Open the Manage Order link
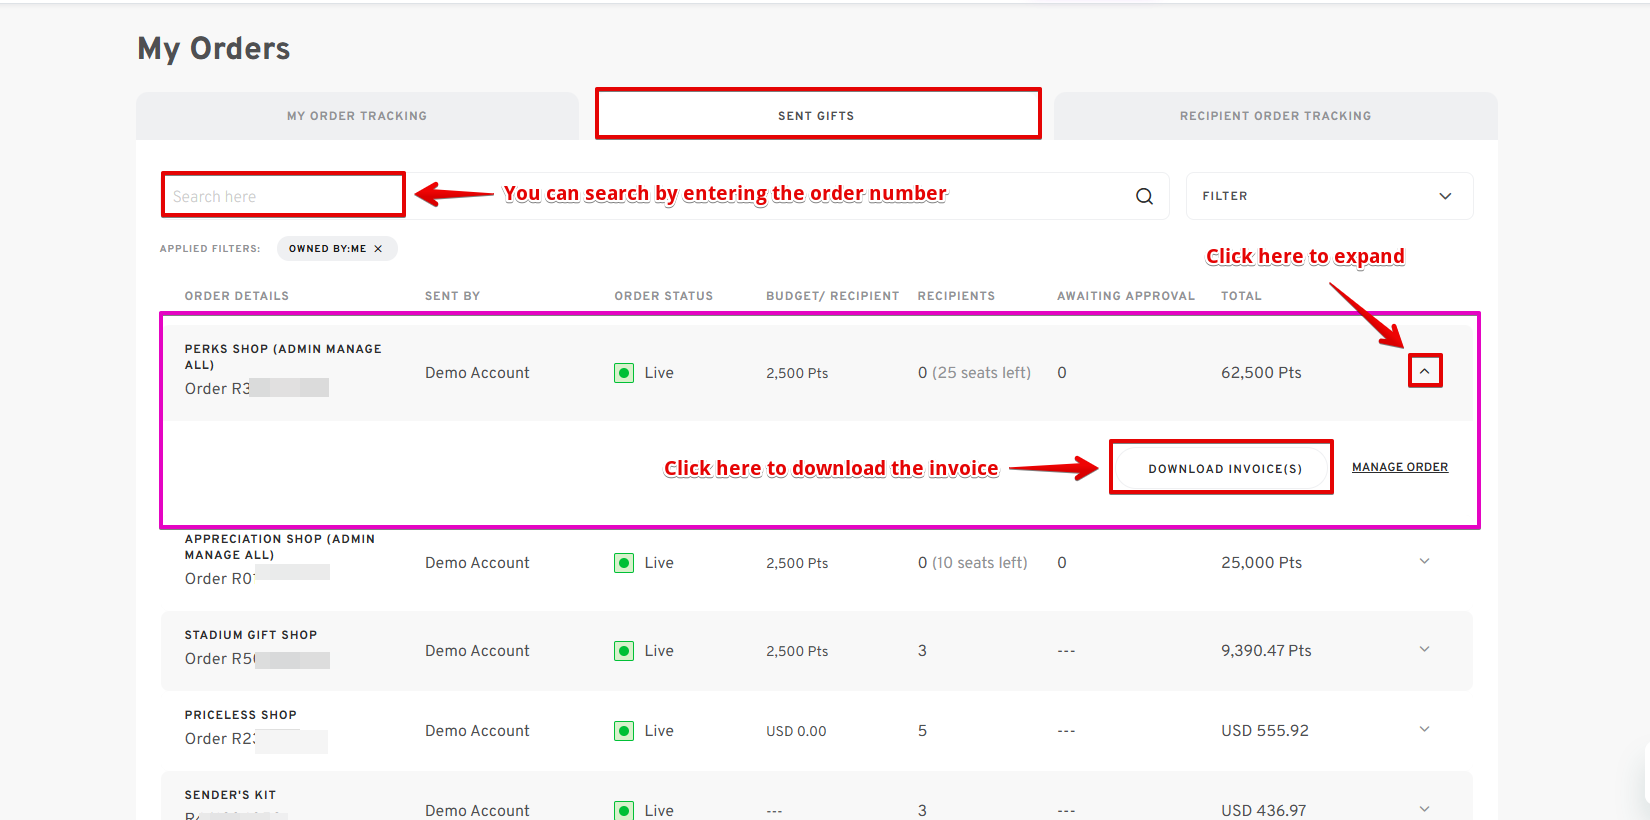This screenshot has height=820, width=1650. pyautogui.click(x=1399, y=467)
